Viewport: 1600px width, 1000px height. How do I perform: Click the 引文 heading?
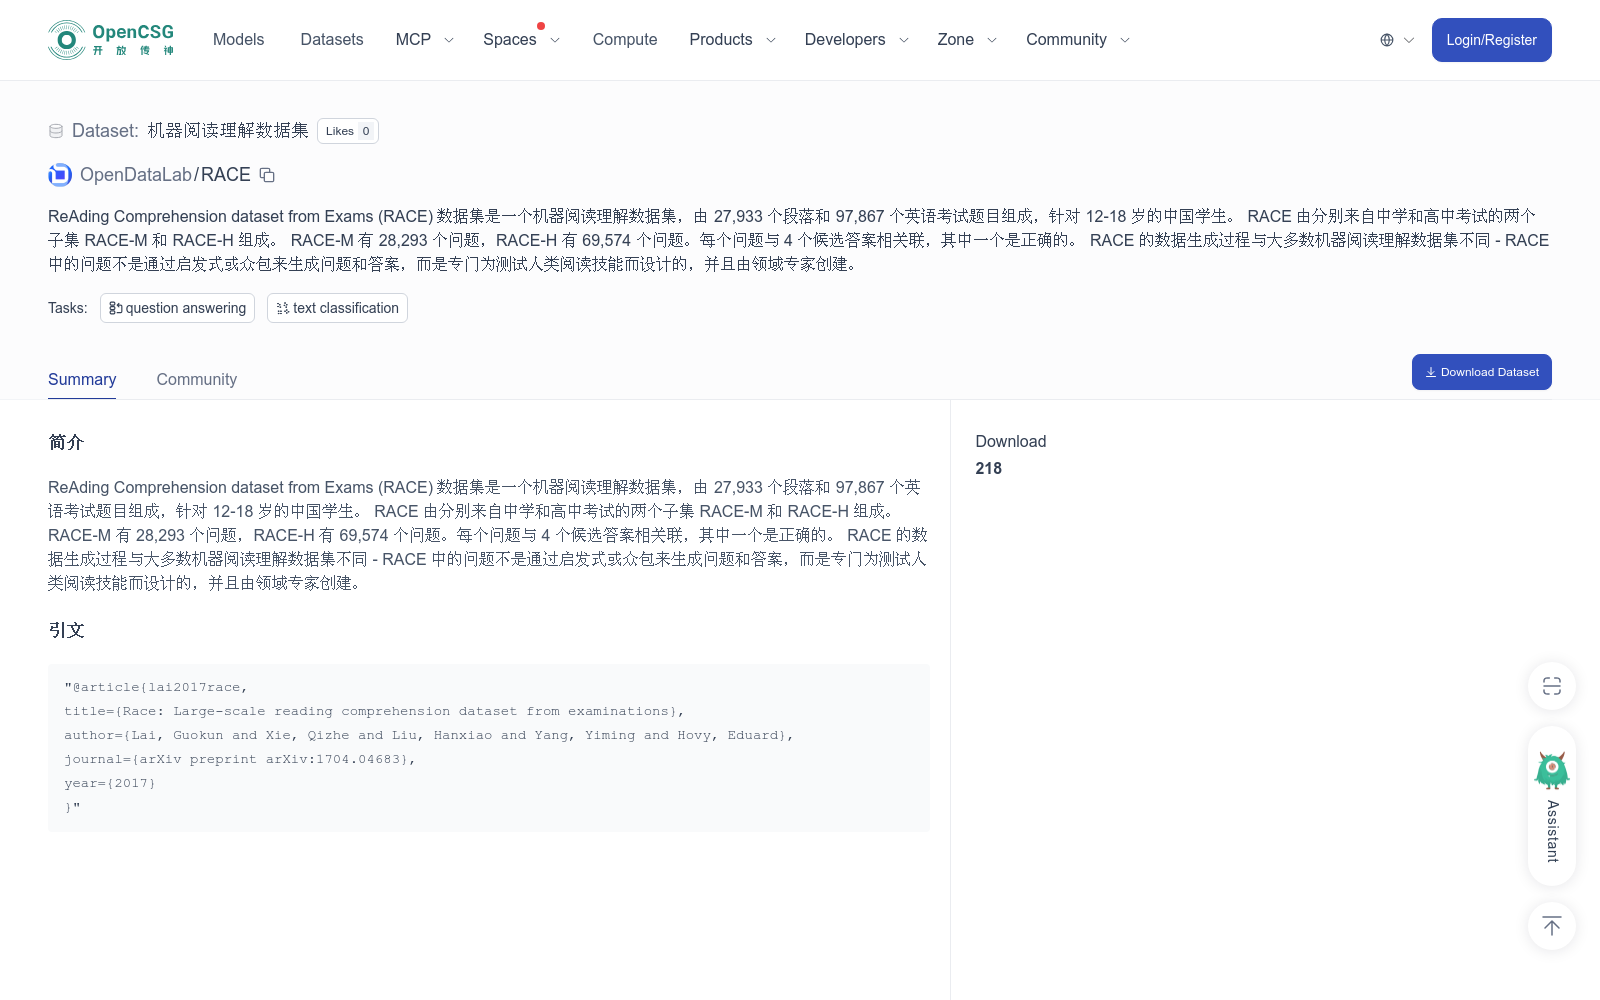66,630
